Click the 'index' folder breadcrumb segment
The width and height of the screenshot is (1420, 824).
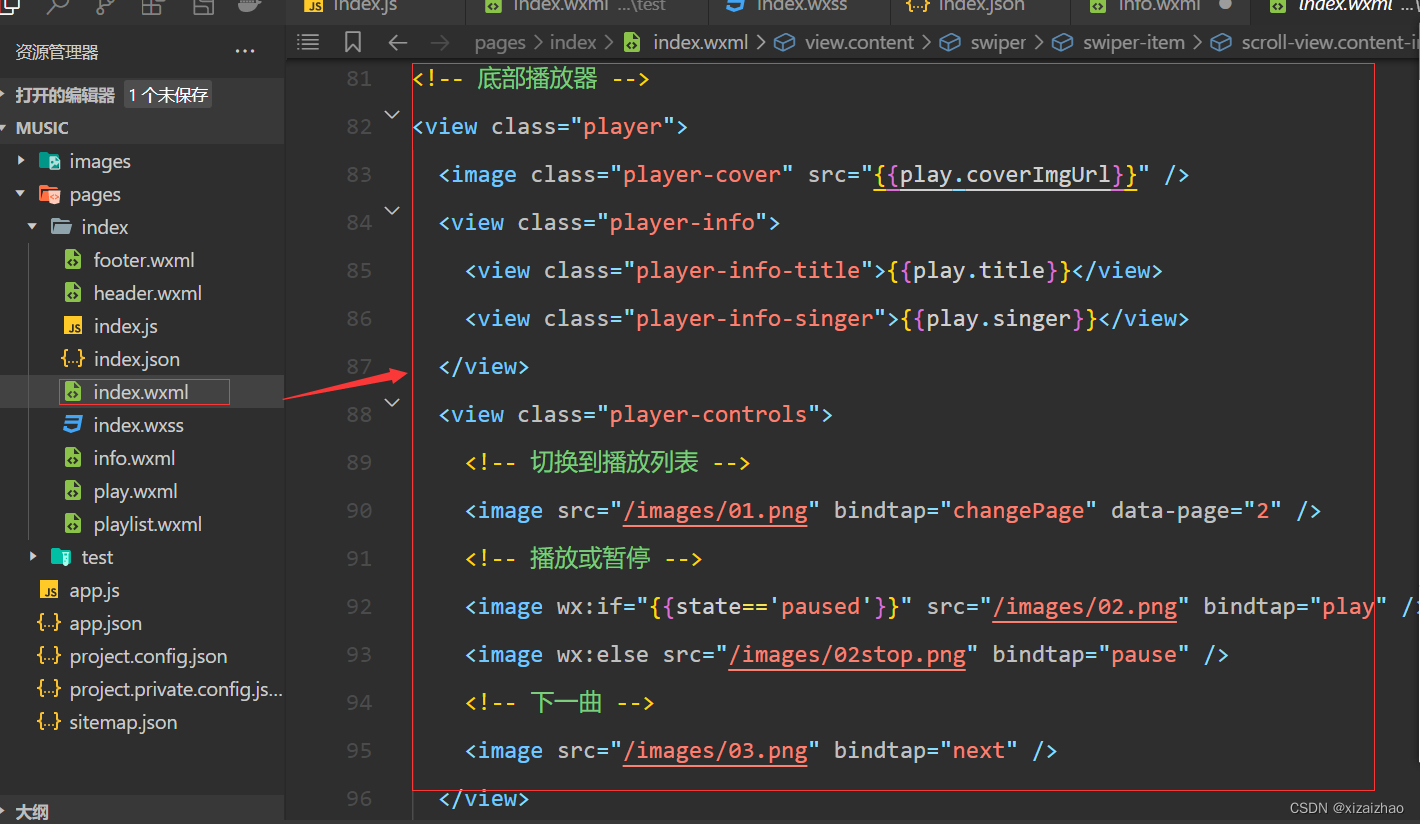(x=573, y=42)
